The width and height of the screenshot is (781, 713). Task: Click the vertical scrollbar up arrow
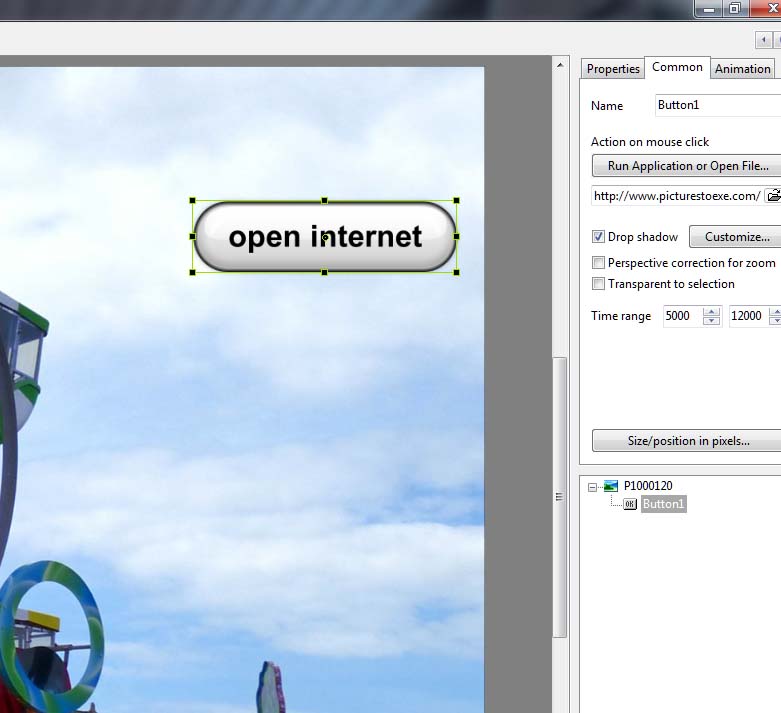coord(560,65)
